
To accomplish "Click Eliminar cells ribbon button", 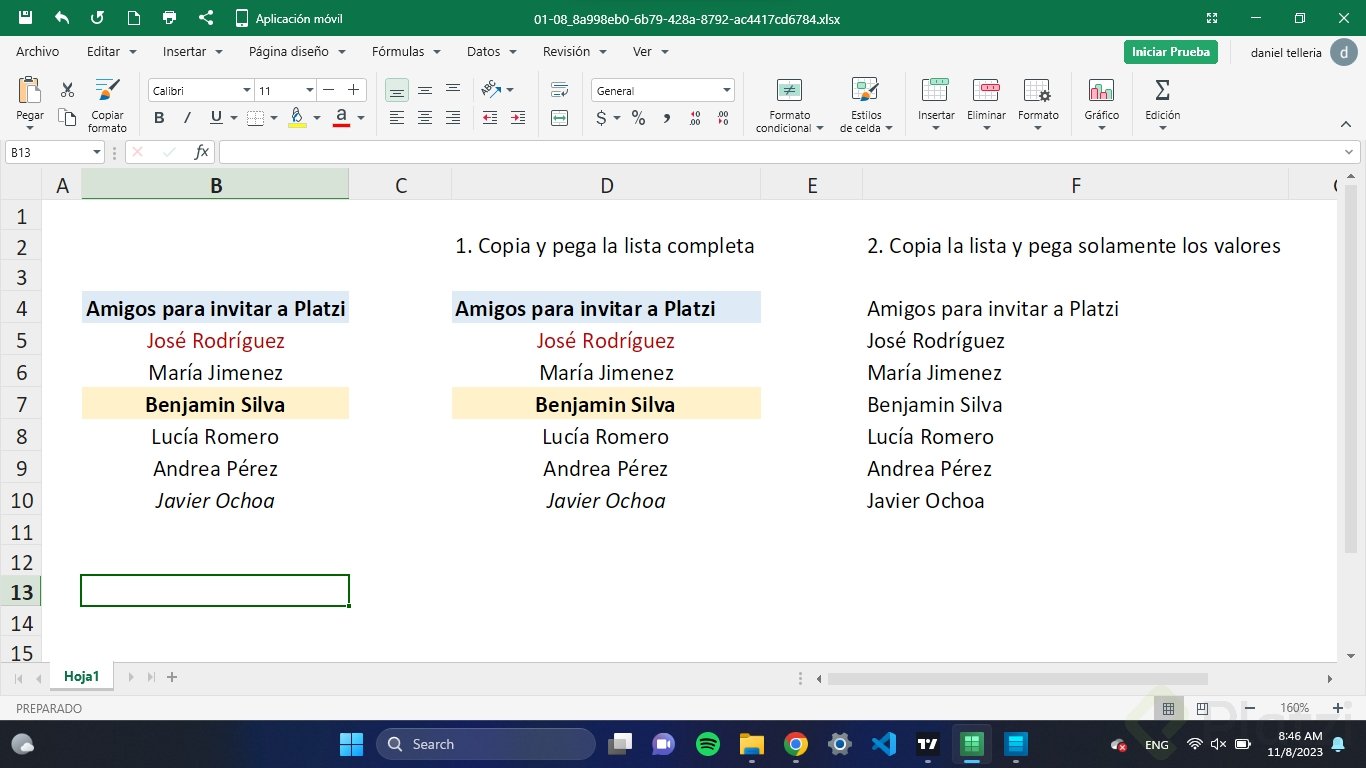I will pyautogui.click(x=987, y=105).
